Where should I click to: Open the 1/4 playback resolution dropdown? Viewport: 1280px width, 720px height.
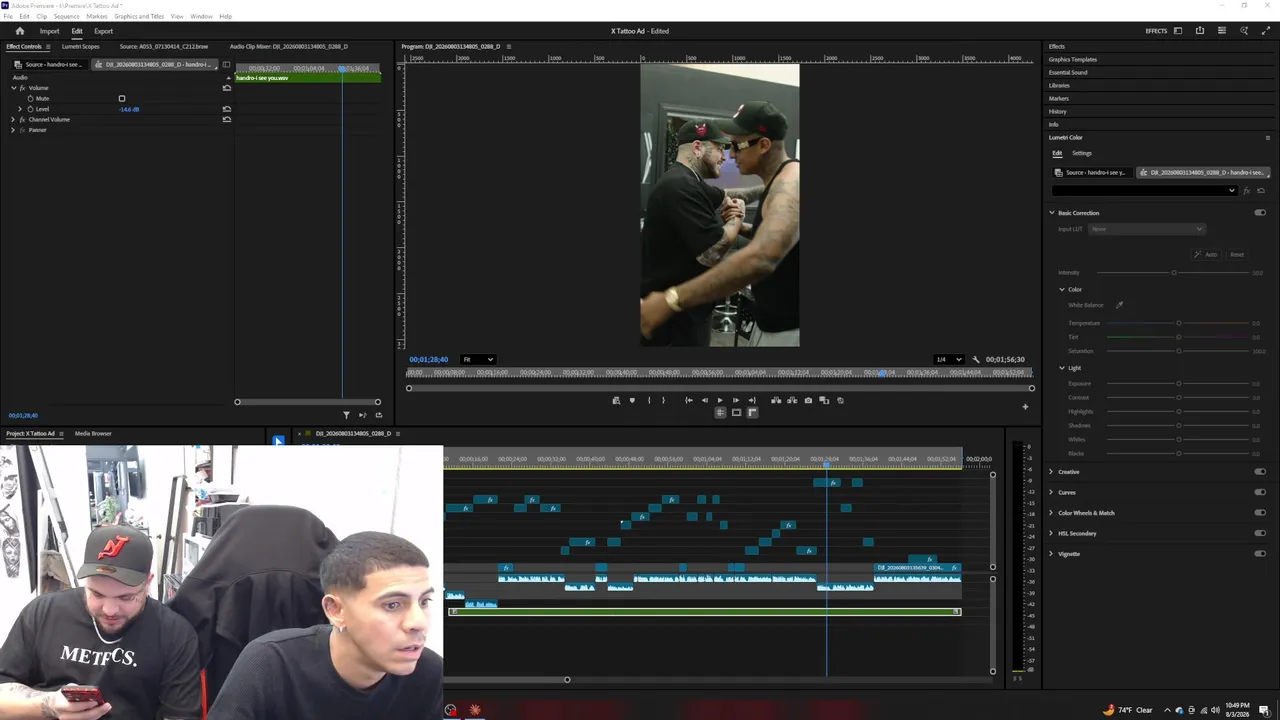click(948, 360)
